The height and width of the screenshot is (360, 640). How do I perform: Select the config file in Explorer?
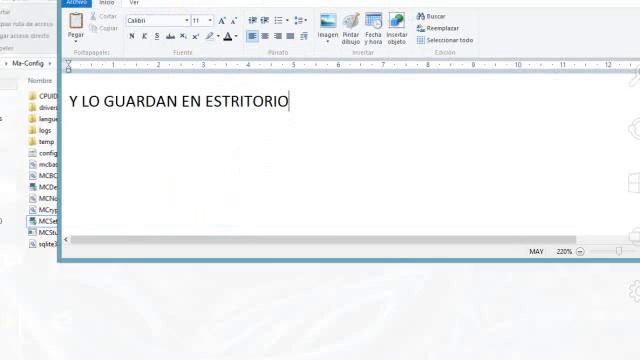pyautogui.click(x=43, y=153)
